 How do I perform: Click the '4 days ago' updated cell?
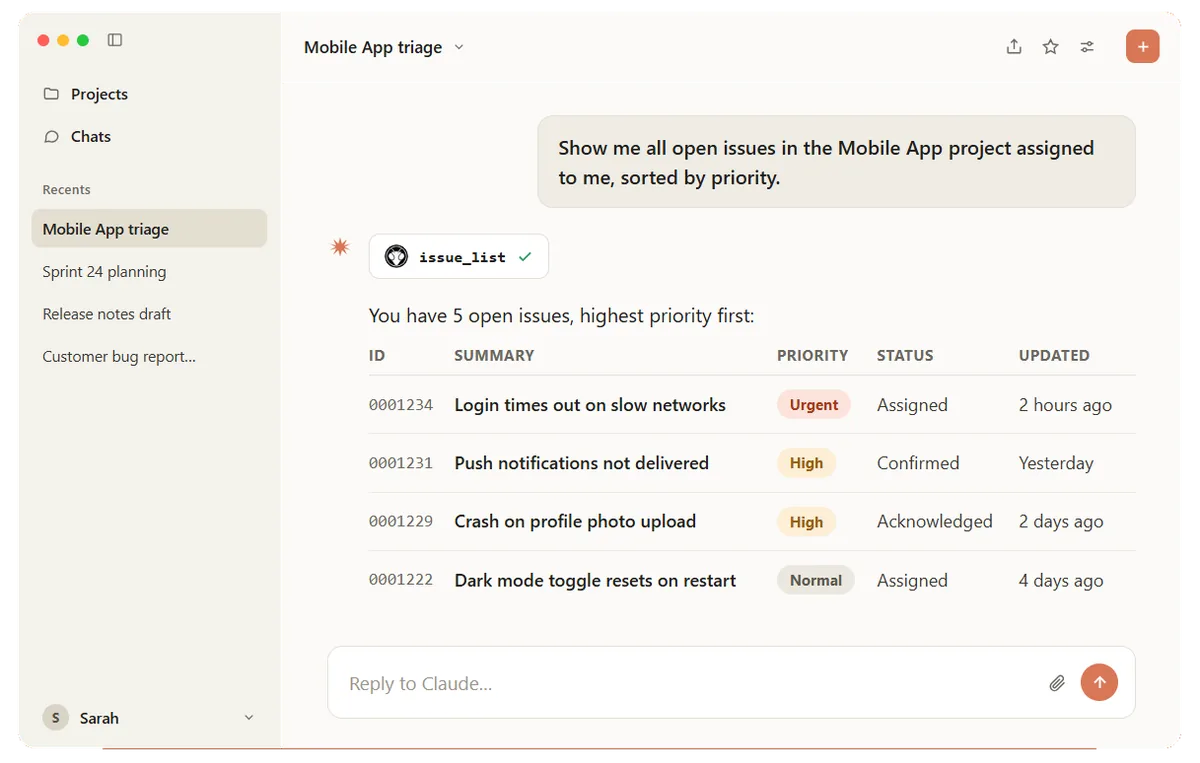point(1061,580)
